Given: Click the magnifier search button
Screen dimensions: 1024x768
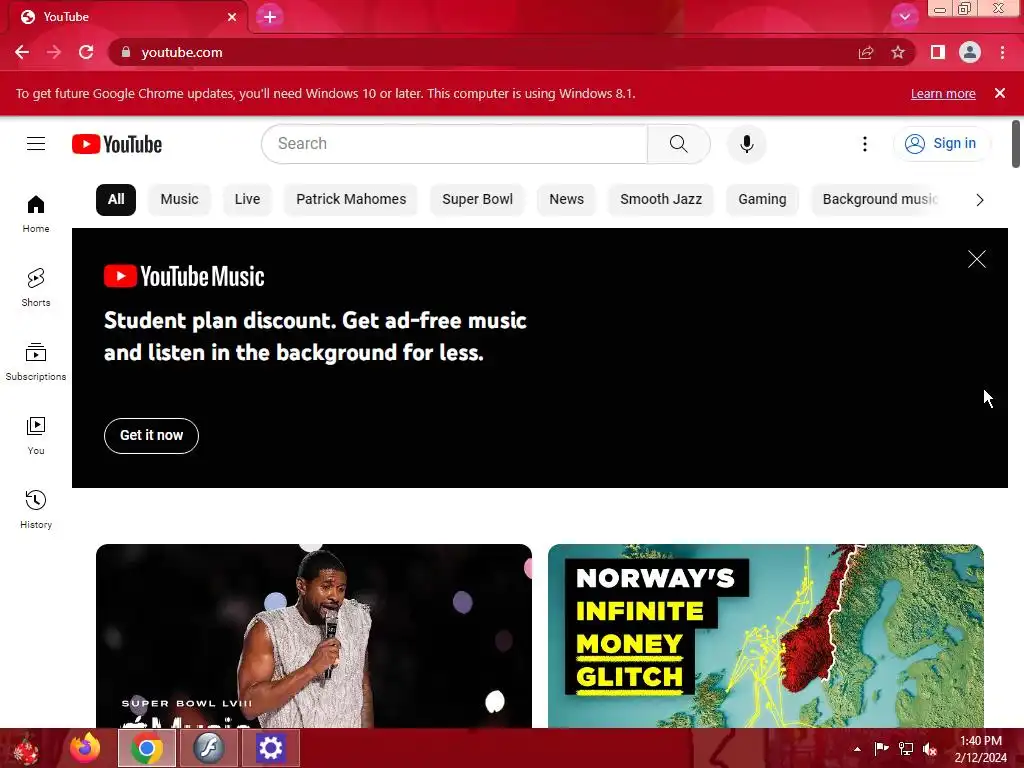Looking at the screenshot, I should click(x=679, y=144).
